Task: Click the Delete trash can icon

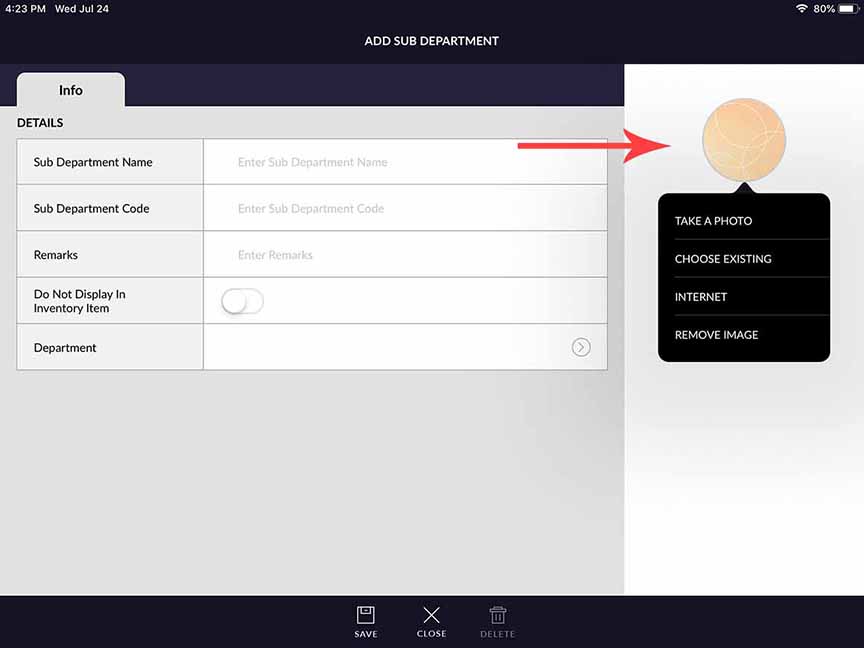Action: point(497,616)
